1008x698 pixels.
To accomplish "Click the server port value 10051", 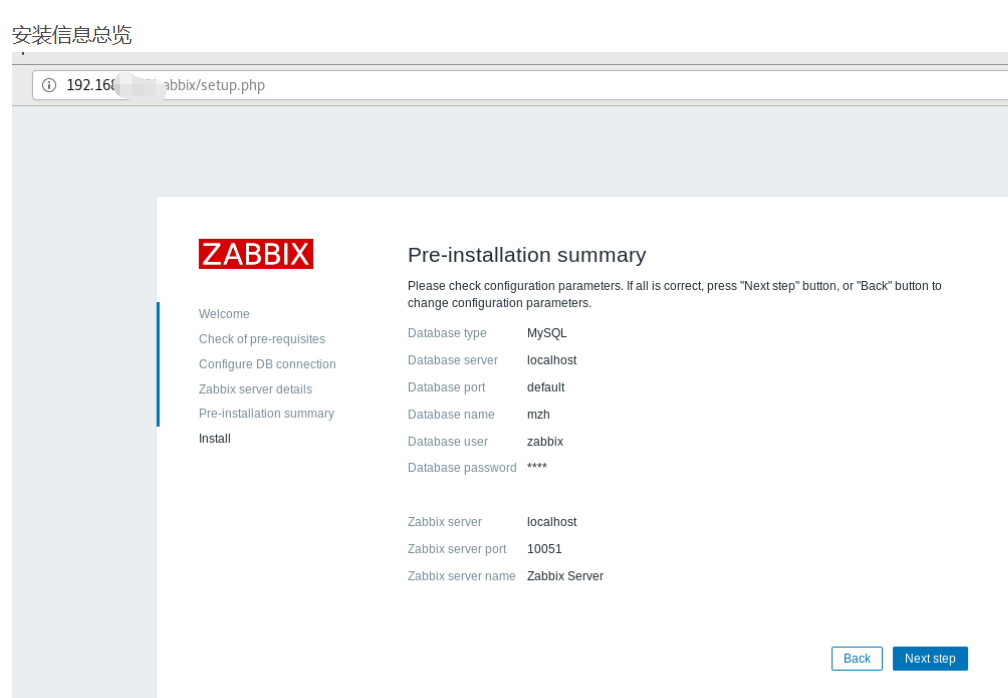I will pyautogui.click(x=544, y=549).
